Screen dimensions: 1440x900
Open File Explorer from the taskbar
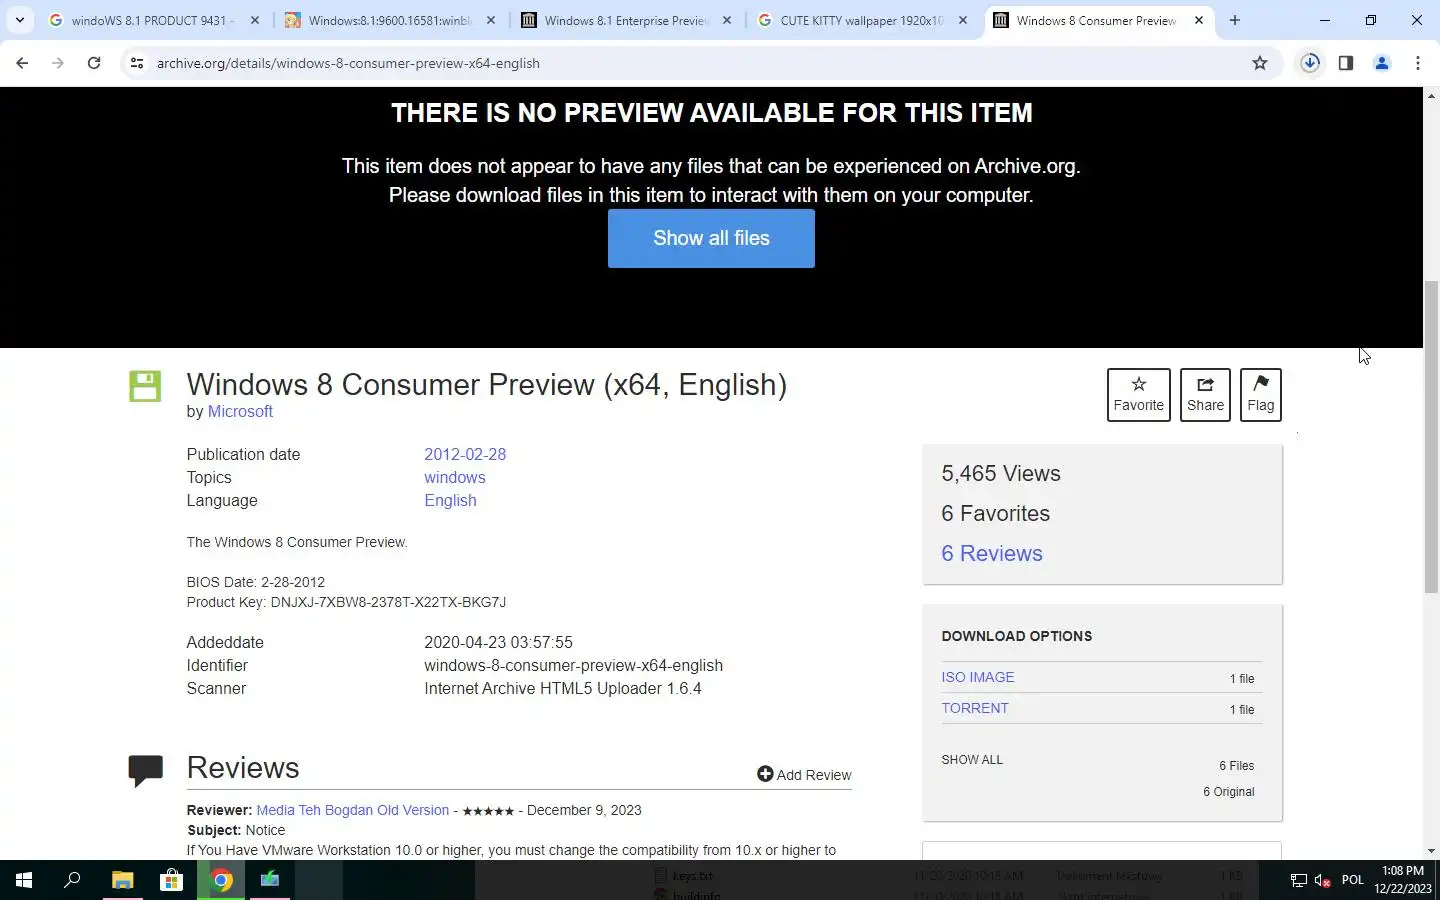[122, 880]
